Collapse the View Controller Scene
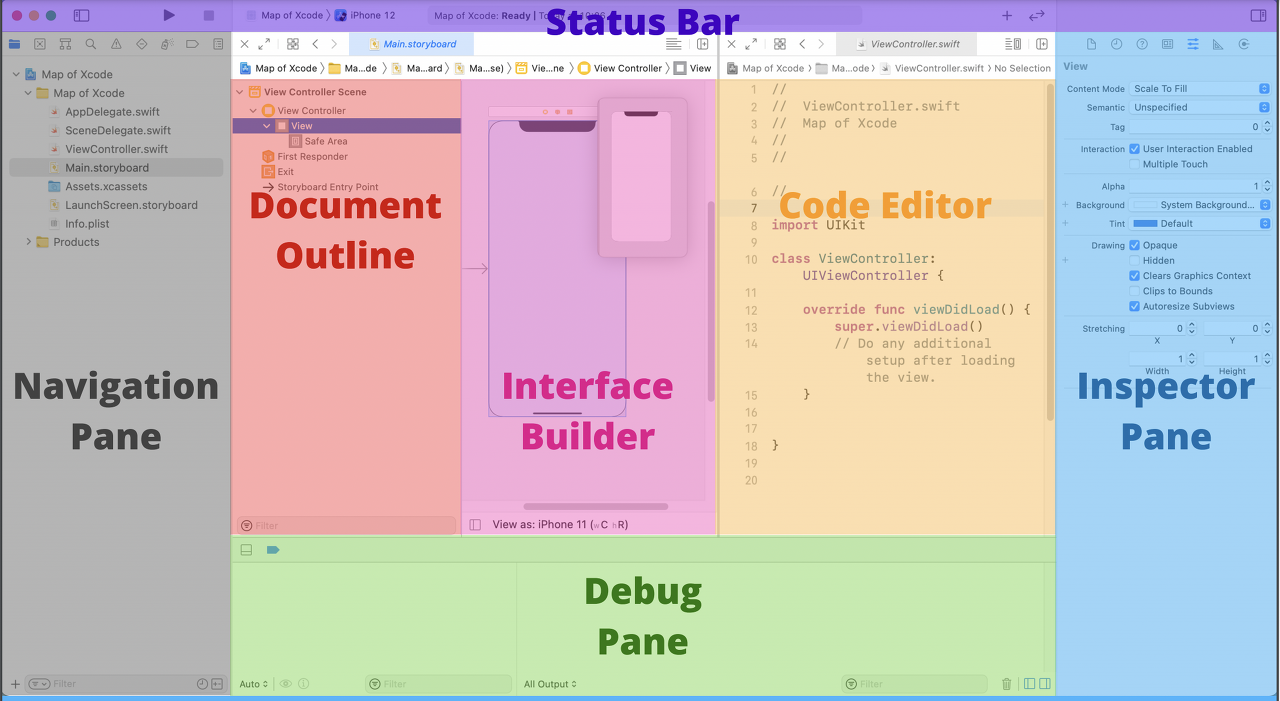Screen dimensions: 1280x701 point(240,92)
